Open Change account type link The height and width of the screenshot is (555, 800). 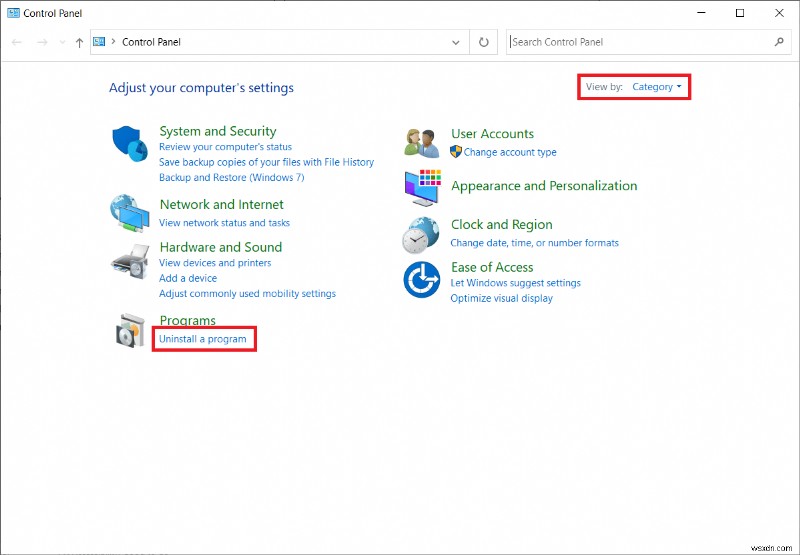510,152
